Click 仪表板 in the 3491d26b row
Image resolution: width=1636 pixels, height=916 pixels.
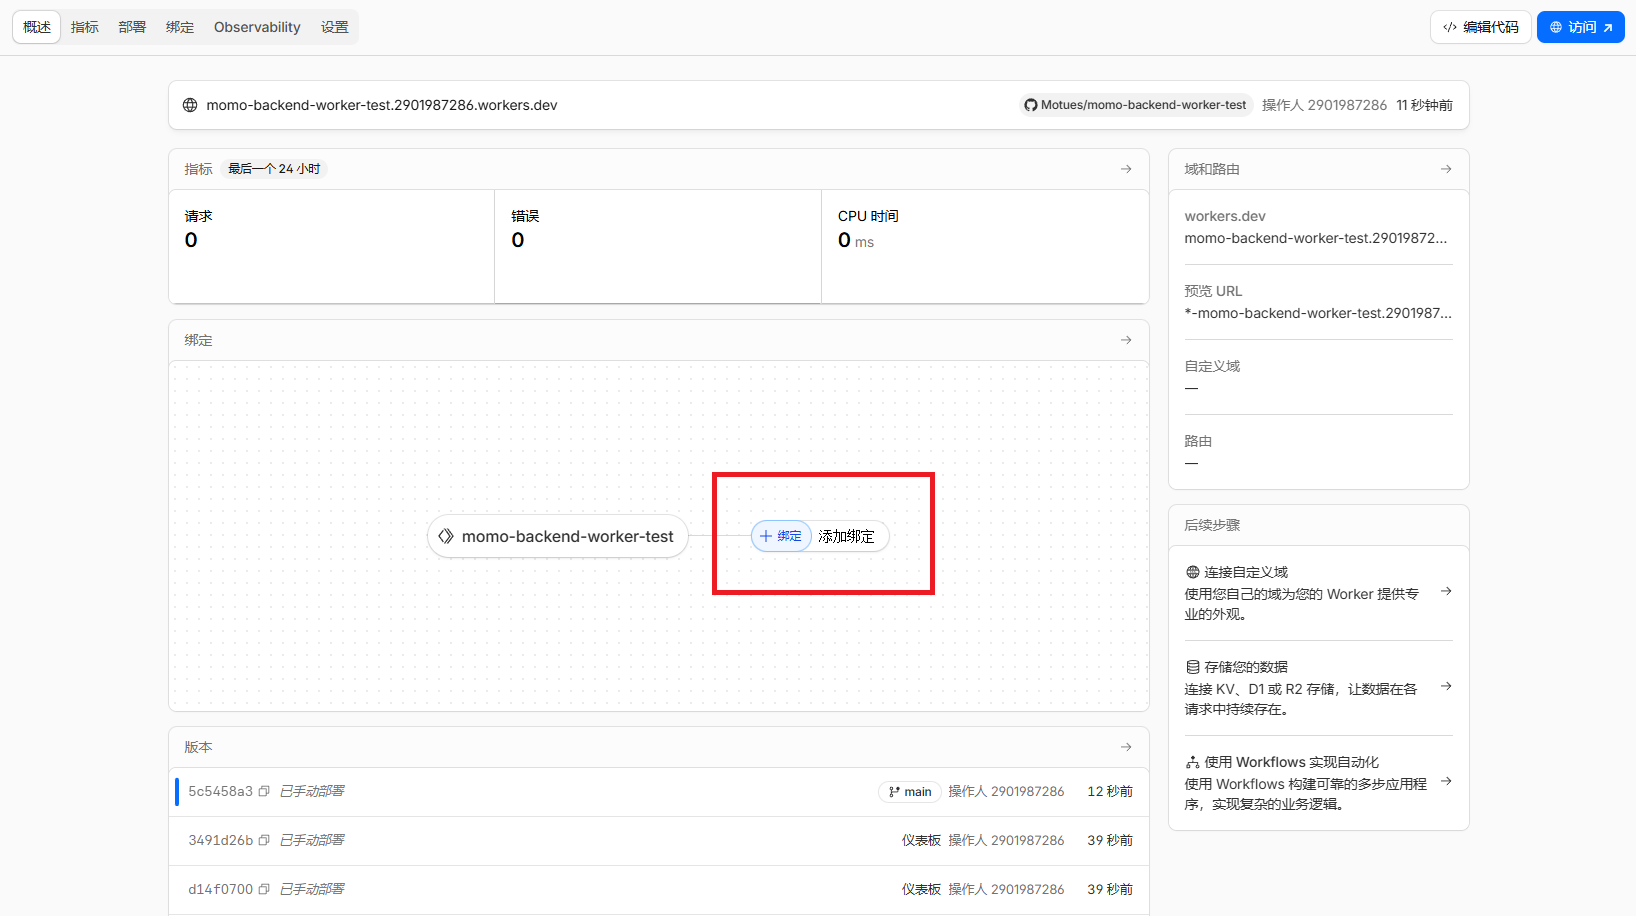[x=921, y=840]
